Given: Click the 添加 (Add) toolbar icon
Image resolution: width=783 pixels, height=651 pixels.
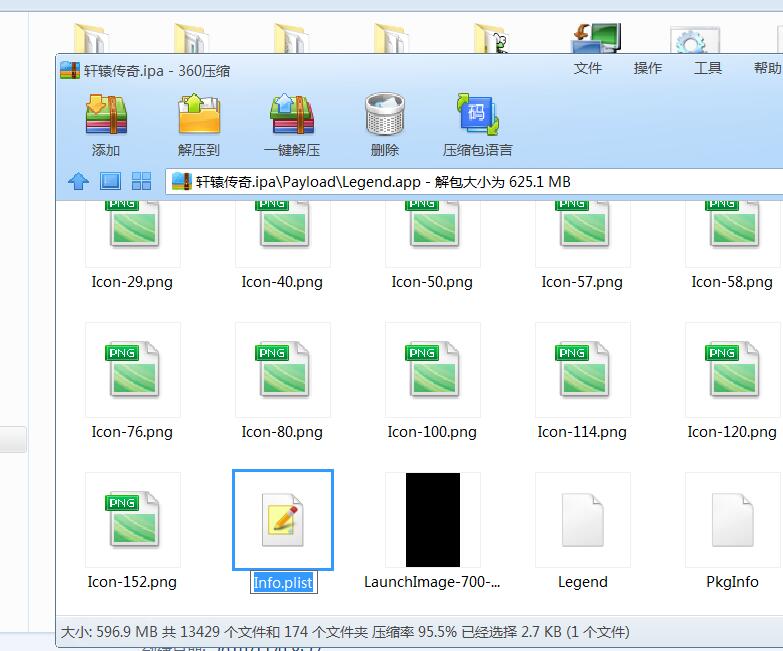Looking at the screenshot, I should 106,116.
